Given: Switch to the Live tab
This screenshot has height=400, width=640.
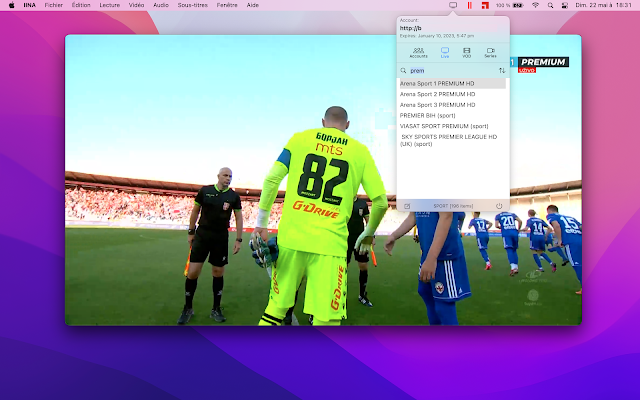Looking at the screenshot, I should coord(445,53).
